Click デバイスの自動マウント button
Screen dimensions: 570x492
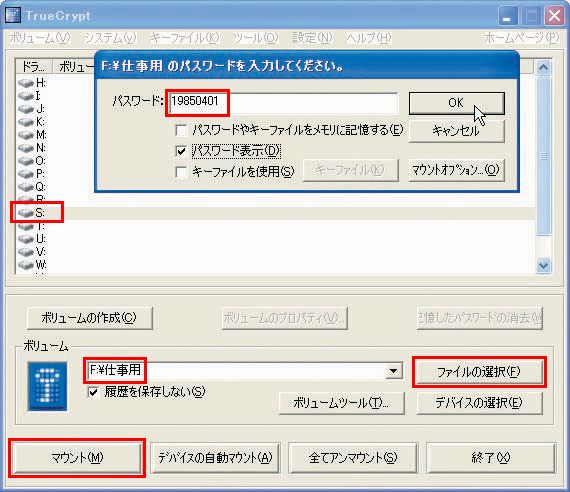point(215,457)
